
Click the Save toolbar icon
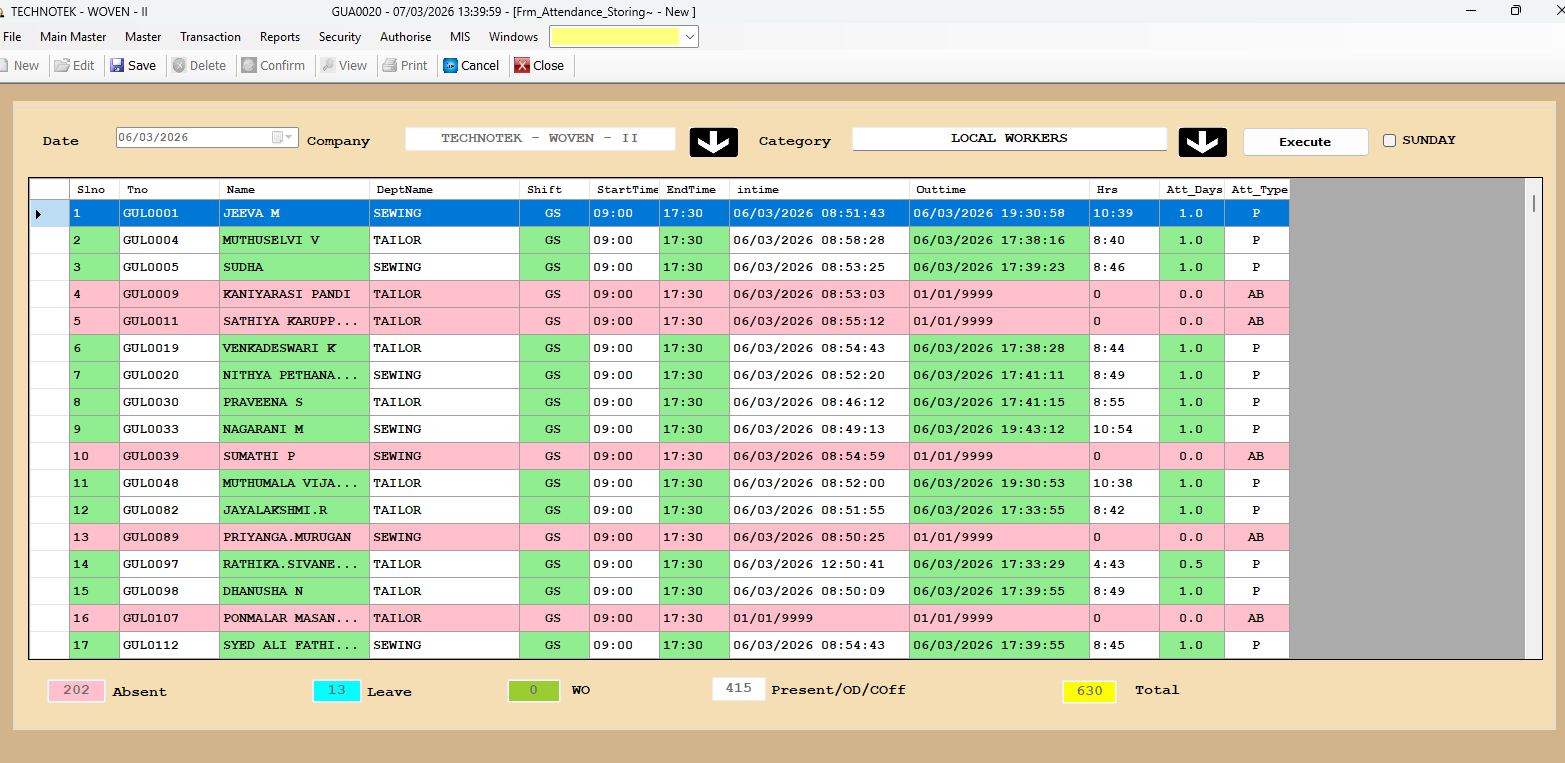[x=117, y=66]
